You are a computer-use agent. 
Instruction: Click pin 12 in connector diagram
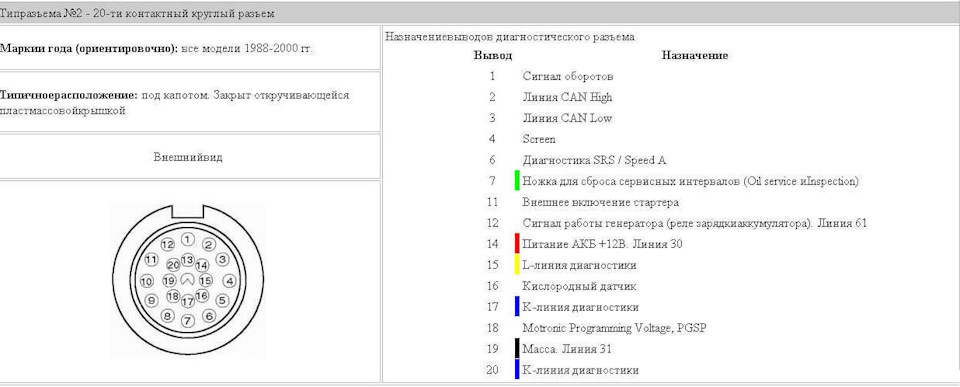click(168, 244)
